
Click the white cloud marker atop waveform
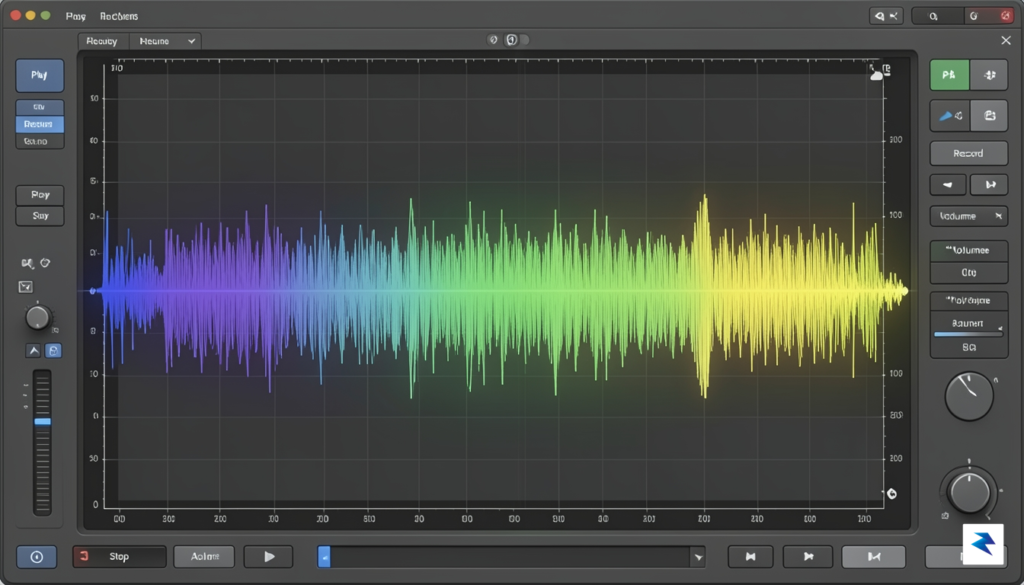click(x=876, y=75)
